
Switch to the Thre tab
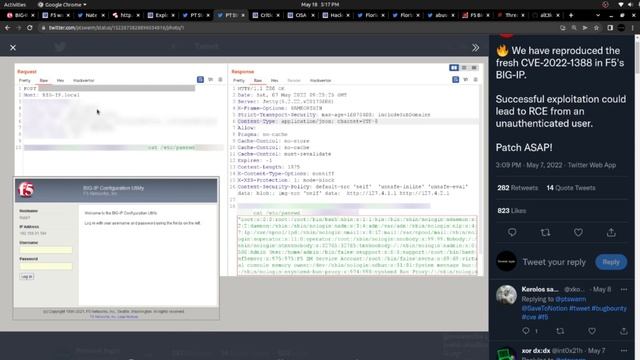(510, 15)
